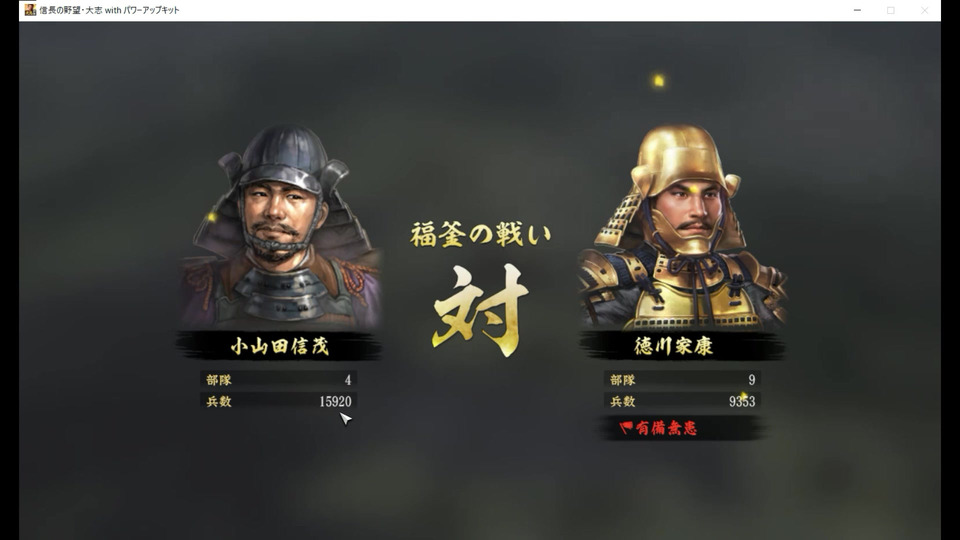Select 小山田信茂 commander portrait
The height and width of the screenshot is (540, 960).
280,227
